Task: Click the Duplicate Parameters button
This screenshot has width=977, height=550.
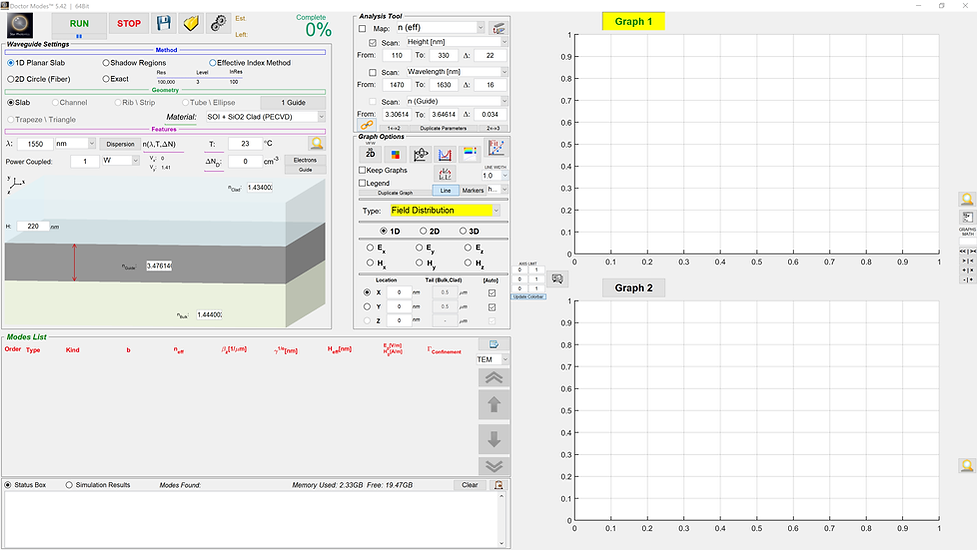Action: click(x=443, y=128)
